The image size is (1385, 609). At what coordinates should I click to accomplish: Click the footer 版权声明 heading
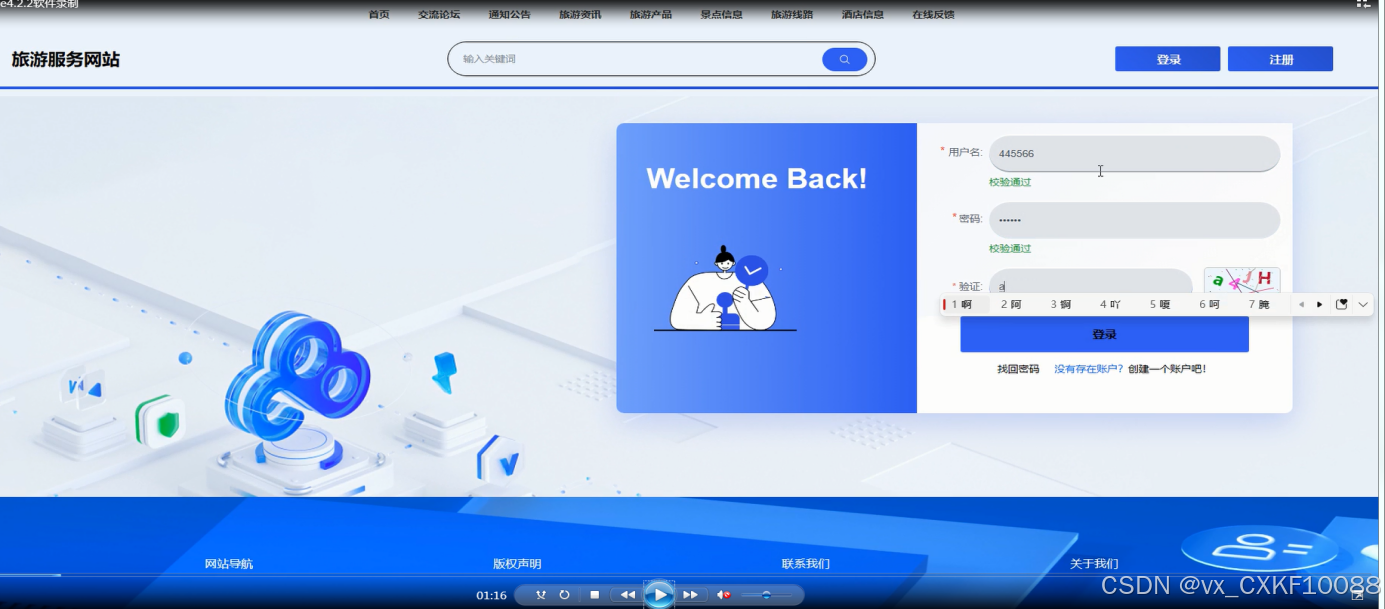click(517, 564)
